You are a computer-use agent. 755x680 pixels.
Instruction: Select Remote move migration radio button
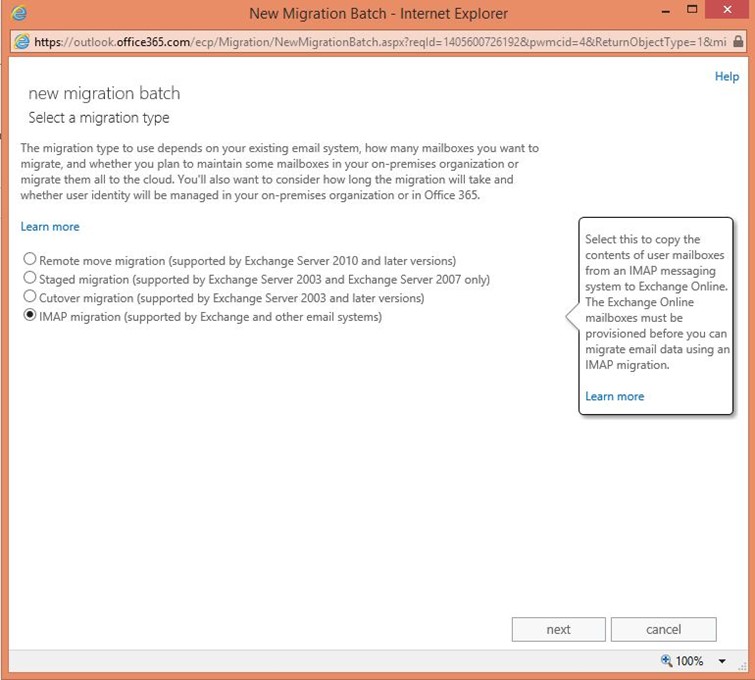[30, 259]
